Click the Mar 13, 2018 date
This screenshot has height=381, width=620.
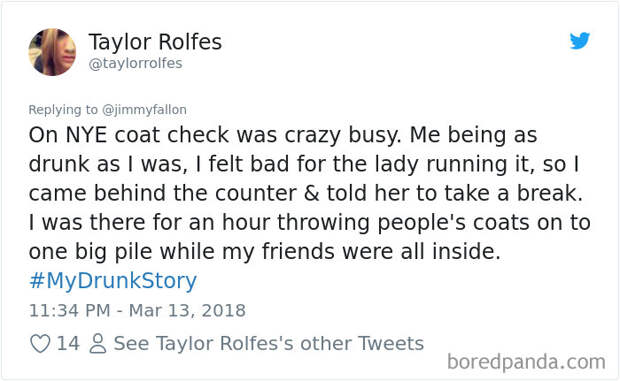[187, 310]
